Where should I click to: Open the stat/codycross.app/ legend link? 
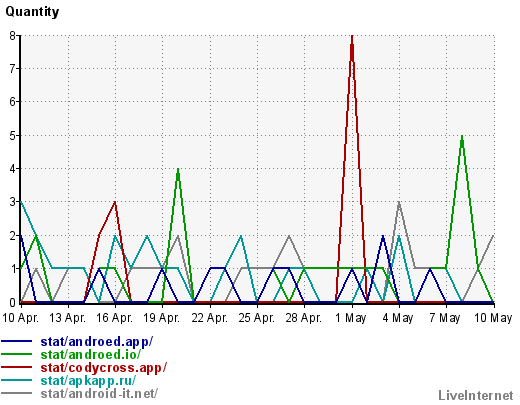click(x=103, y=368)
